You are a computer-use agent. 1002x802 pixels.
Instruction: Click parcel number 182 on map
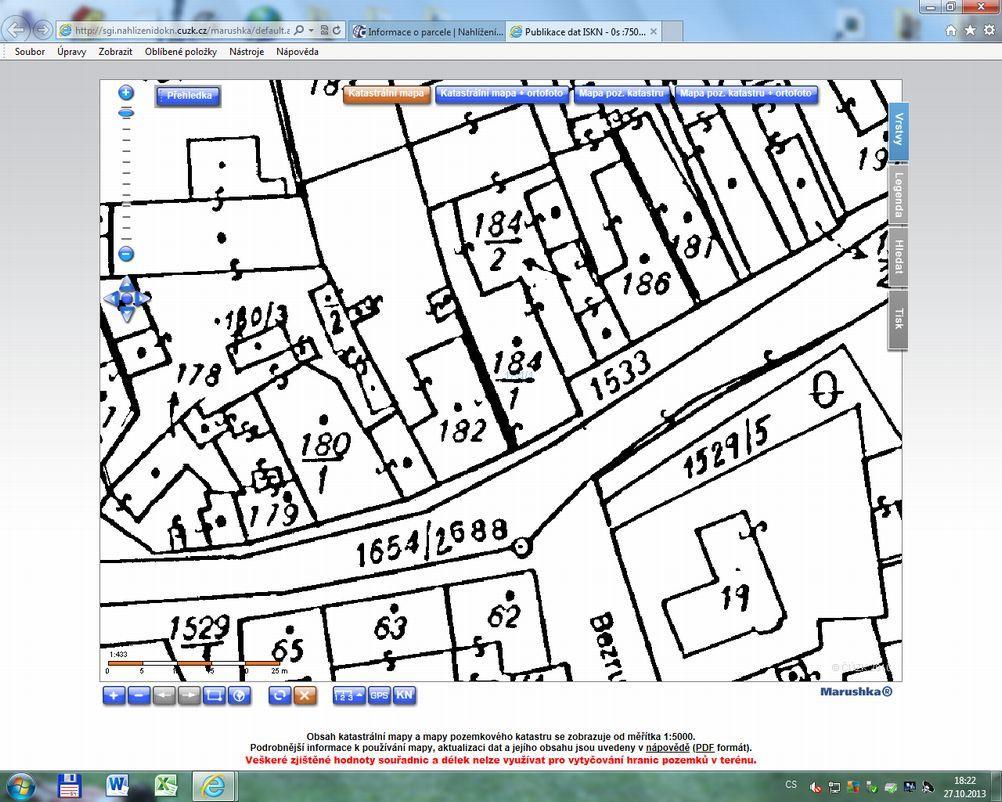tap(463, 429)
